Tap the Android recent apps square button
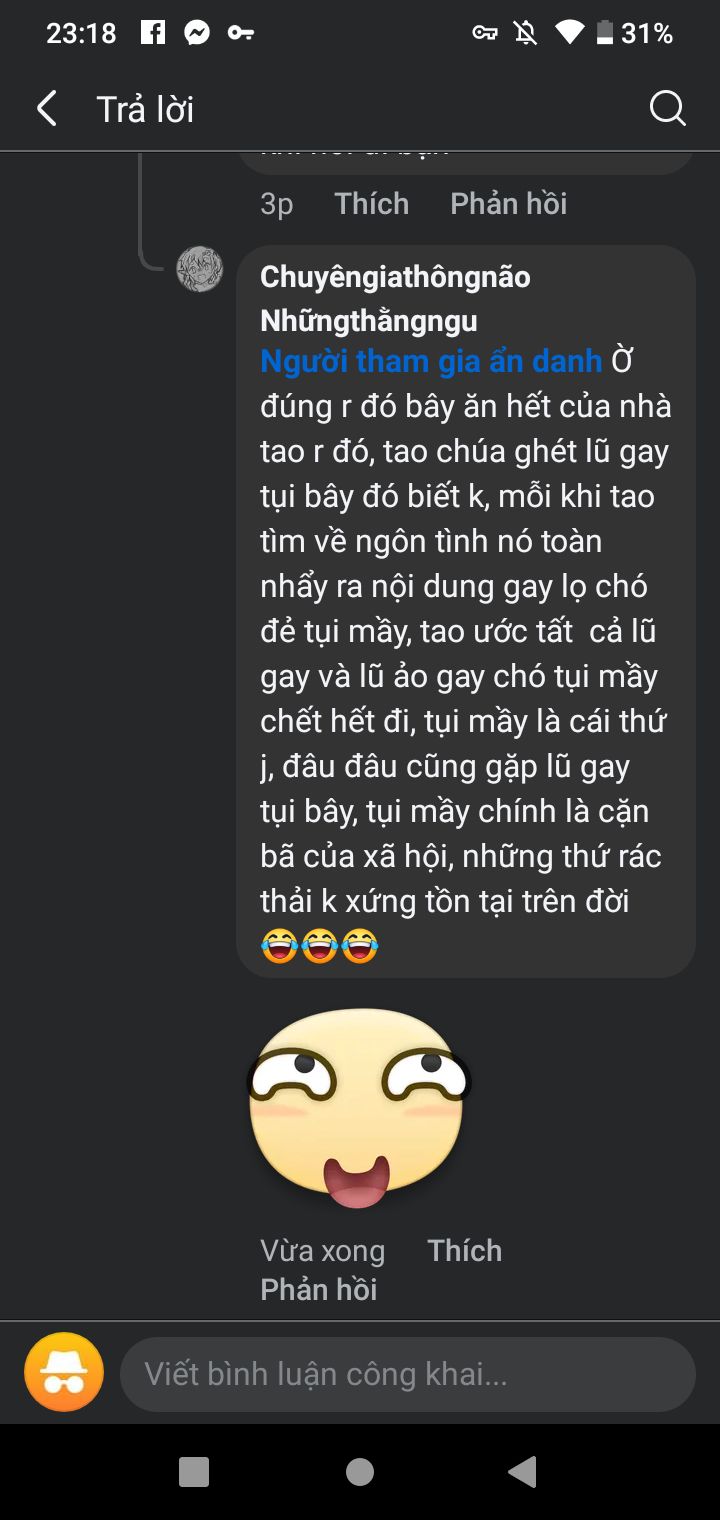This screenshot has height=1520, width=720. pos(194,1472)
